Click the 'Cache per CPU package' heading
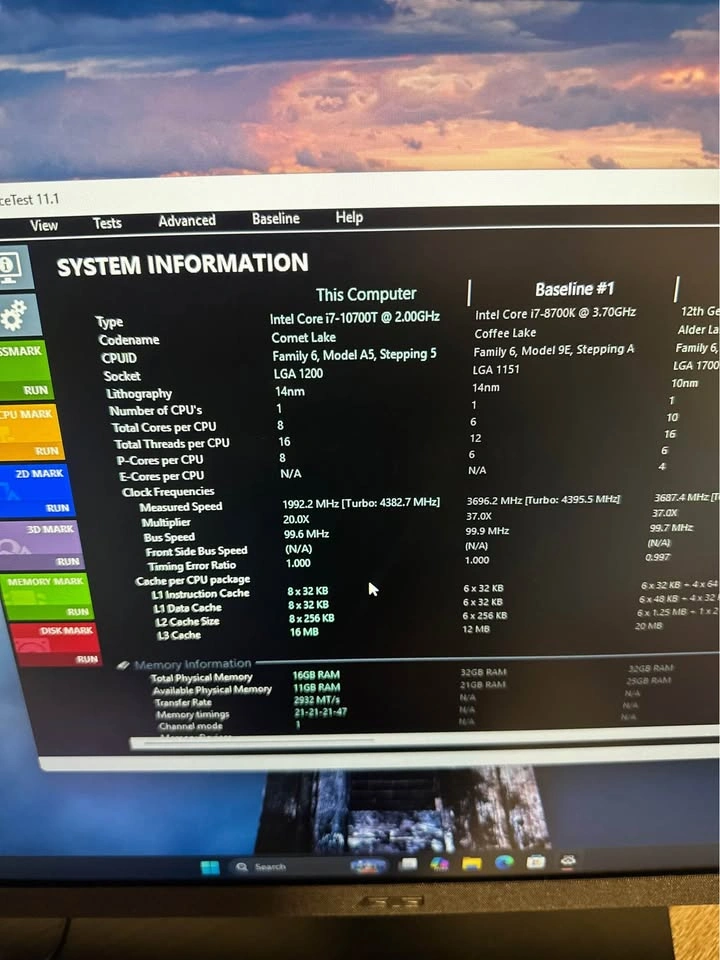Image resolution: width=720 pixels, height=960 pixels. pyautogui.click(x=193, y=580)
